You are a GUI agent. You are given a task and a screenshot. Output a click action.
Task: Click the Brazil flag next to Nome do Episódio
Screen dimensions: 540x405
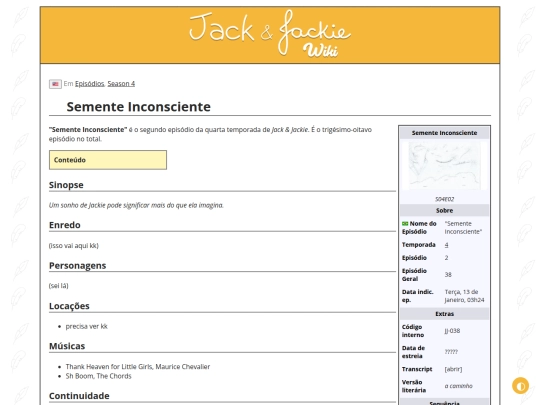[x=405, y=224]
